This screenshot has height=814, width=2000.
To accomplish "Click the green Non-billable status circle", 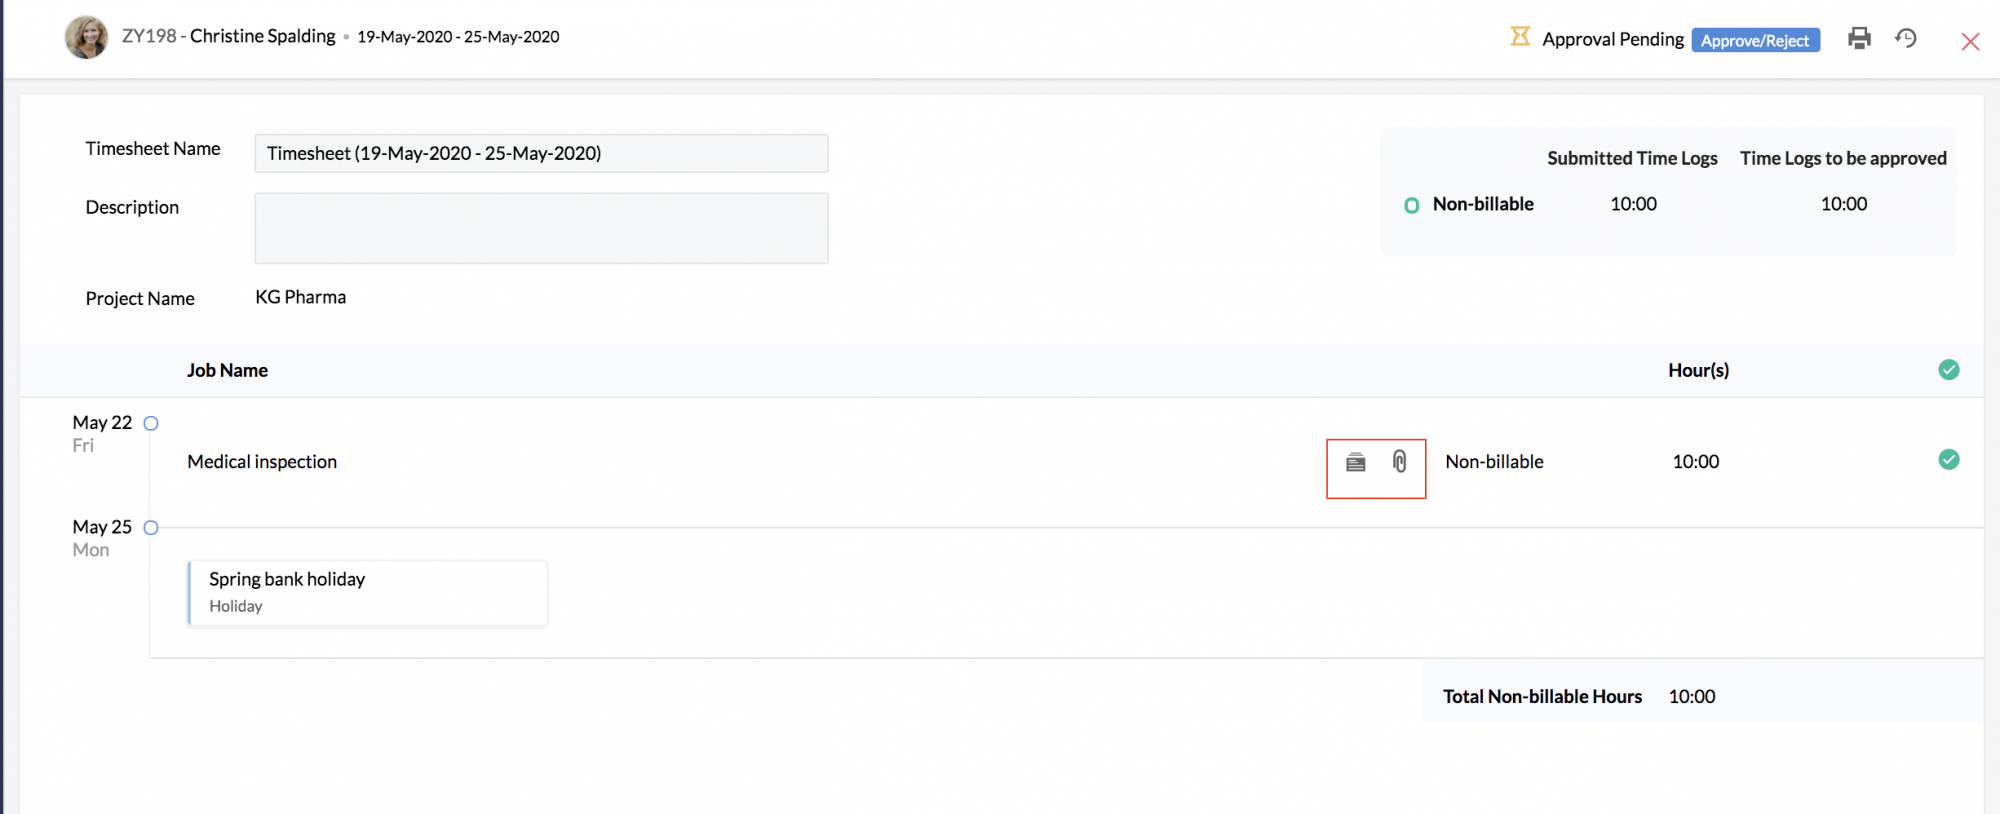I will pyautogui.click(x=1412, y=206).
